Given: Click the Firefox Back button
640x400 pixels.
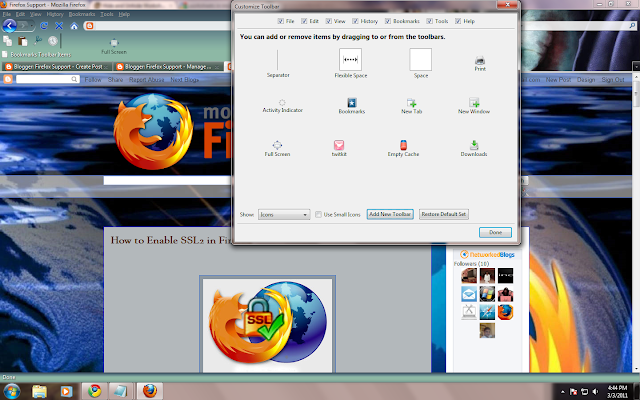Looking at the screenshot, I should (x=9, y=26).
